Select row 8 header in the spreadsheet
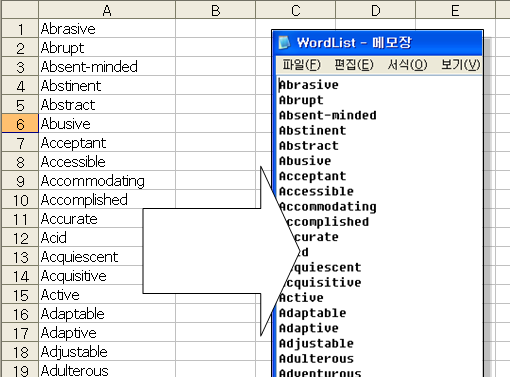This screenshot has width=510, height=377. point(20,161)
